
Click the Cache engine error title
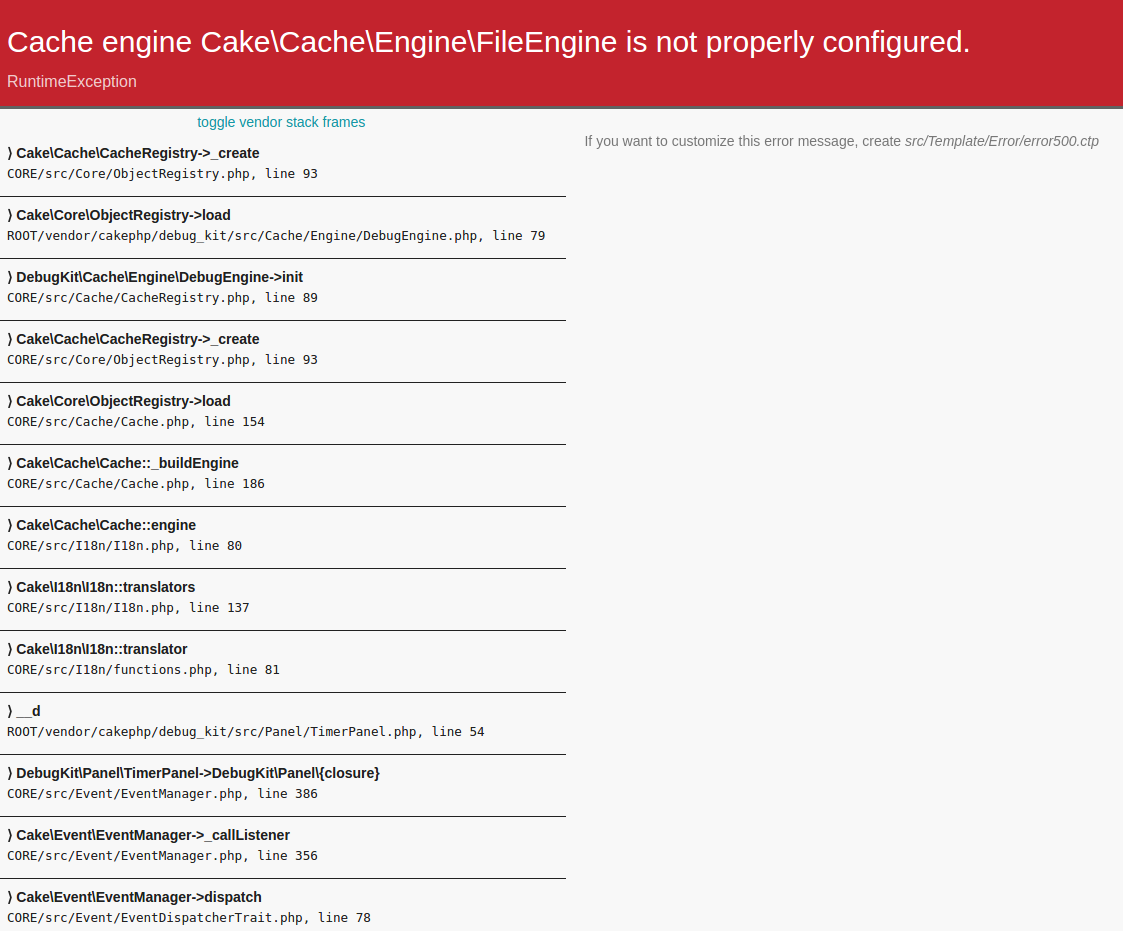tap(488, 42)
